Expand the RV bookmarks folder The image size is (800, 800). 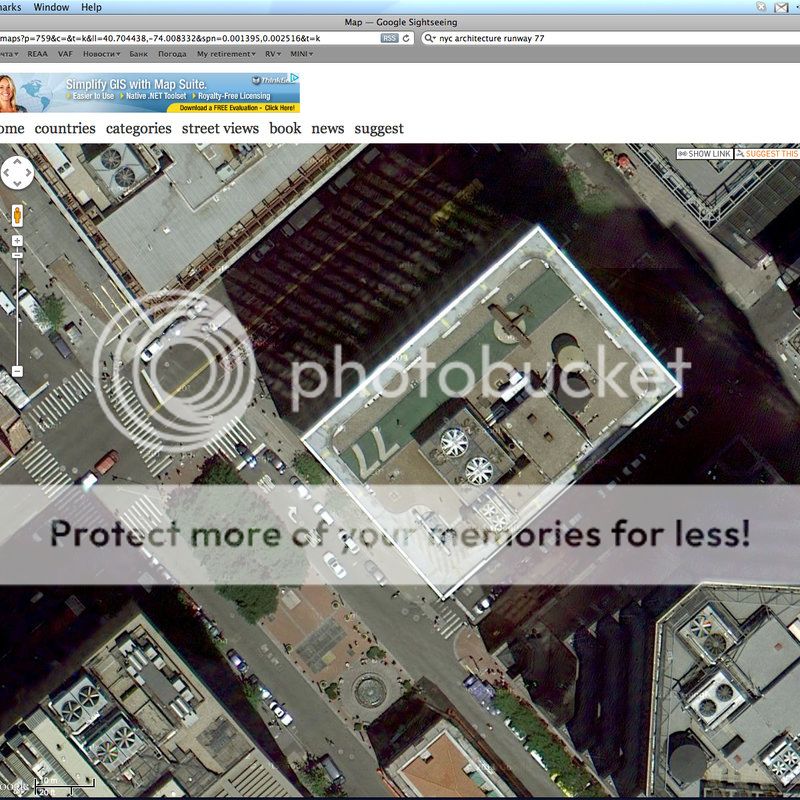coord(273,54)
